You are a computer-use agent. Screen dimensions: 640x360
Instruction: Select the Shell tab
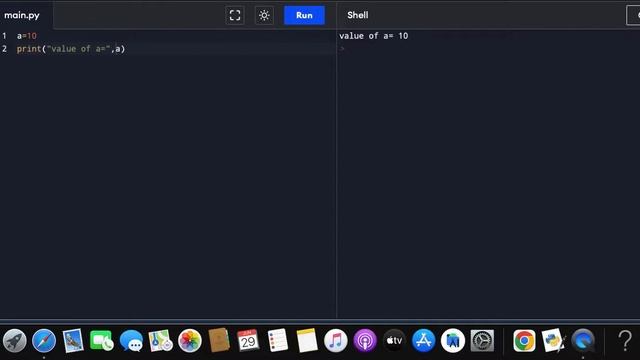point(358,15)
